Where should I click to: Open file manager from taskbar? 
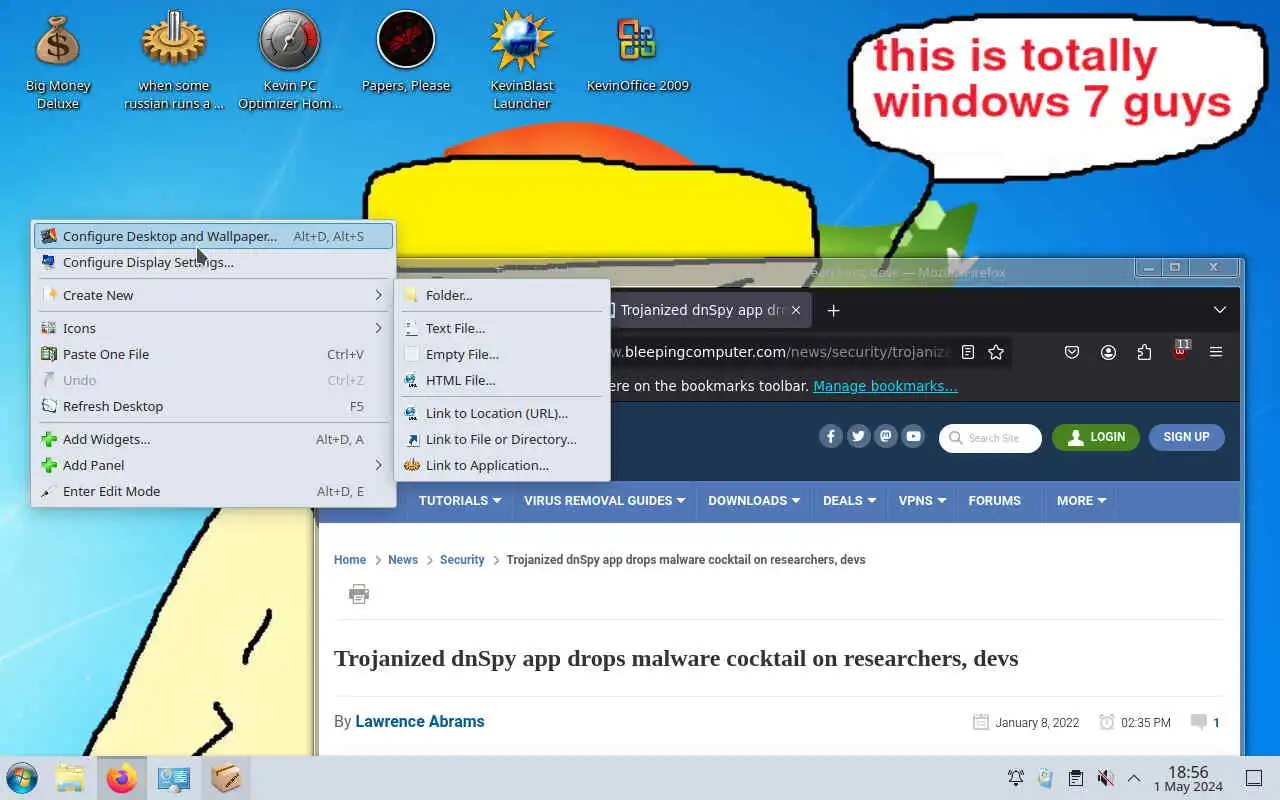[x=70, y=778]
